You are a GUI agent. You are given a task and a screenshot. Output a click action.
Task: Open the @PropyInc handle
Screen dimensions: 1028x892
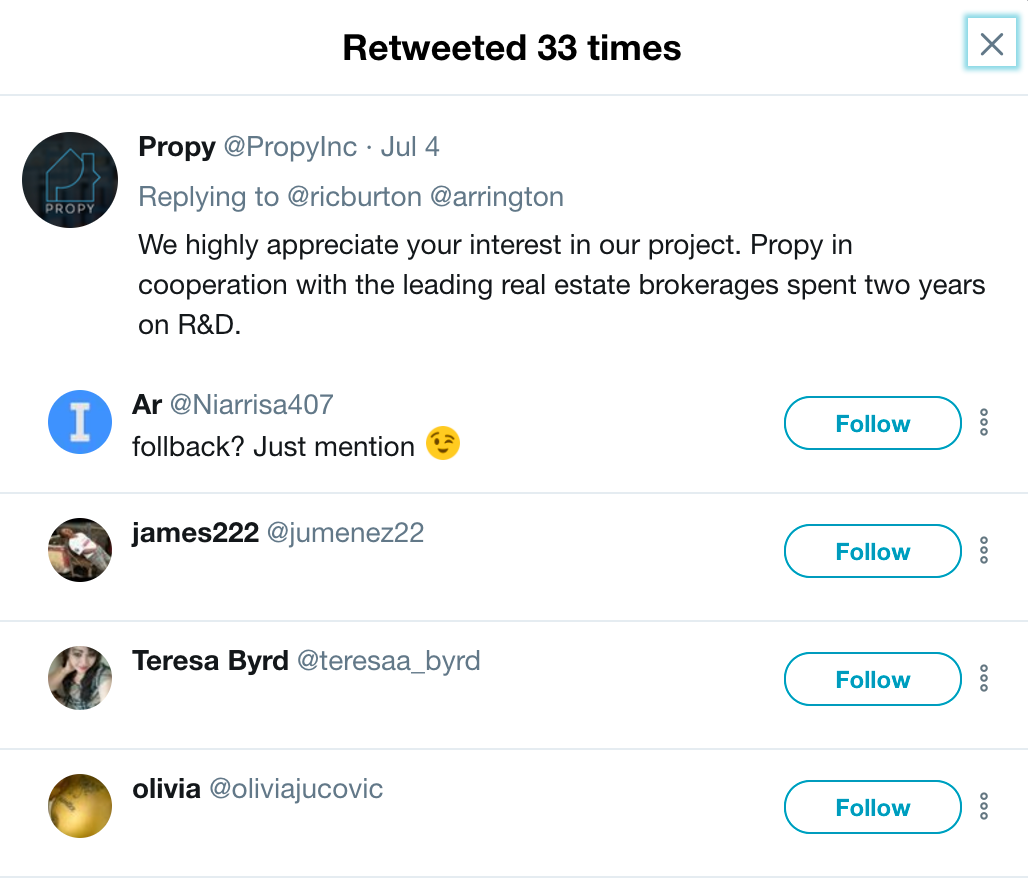[290, 147]
